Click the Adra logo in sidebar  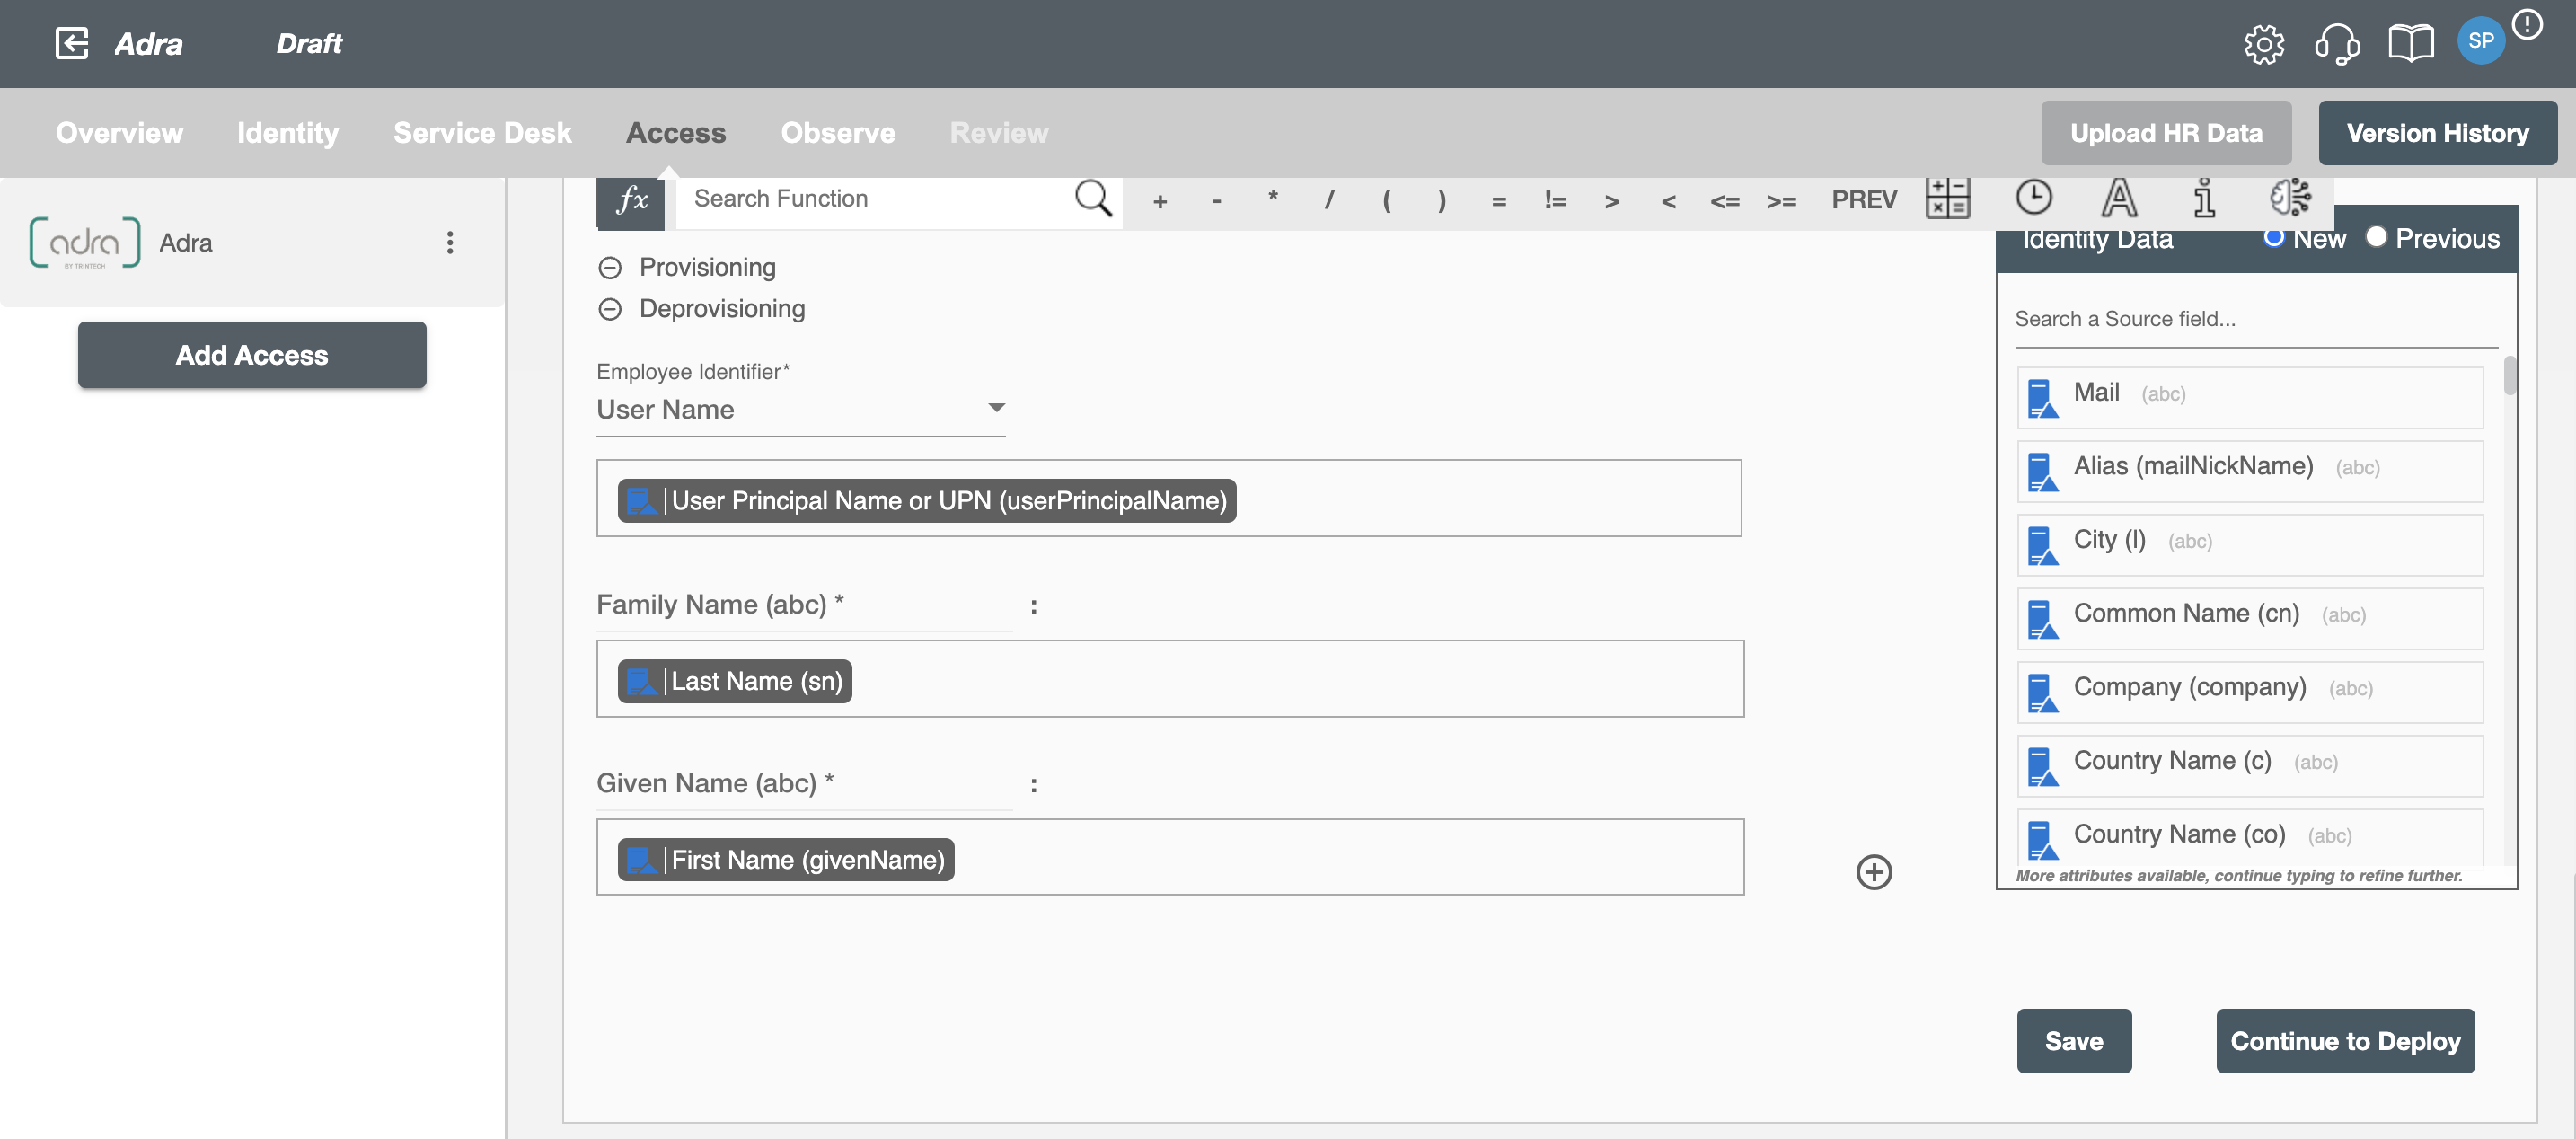(x=85, y=242)
